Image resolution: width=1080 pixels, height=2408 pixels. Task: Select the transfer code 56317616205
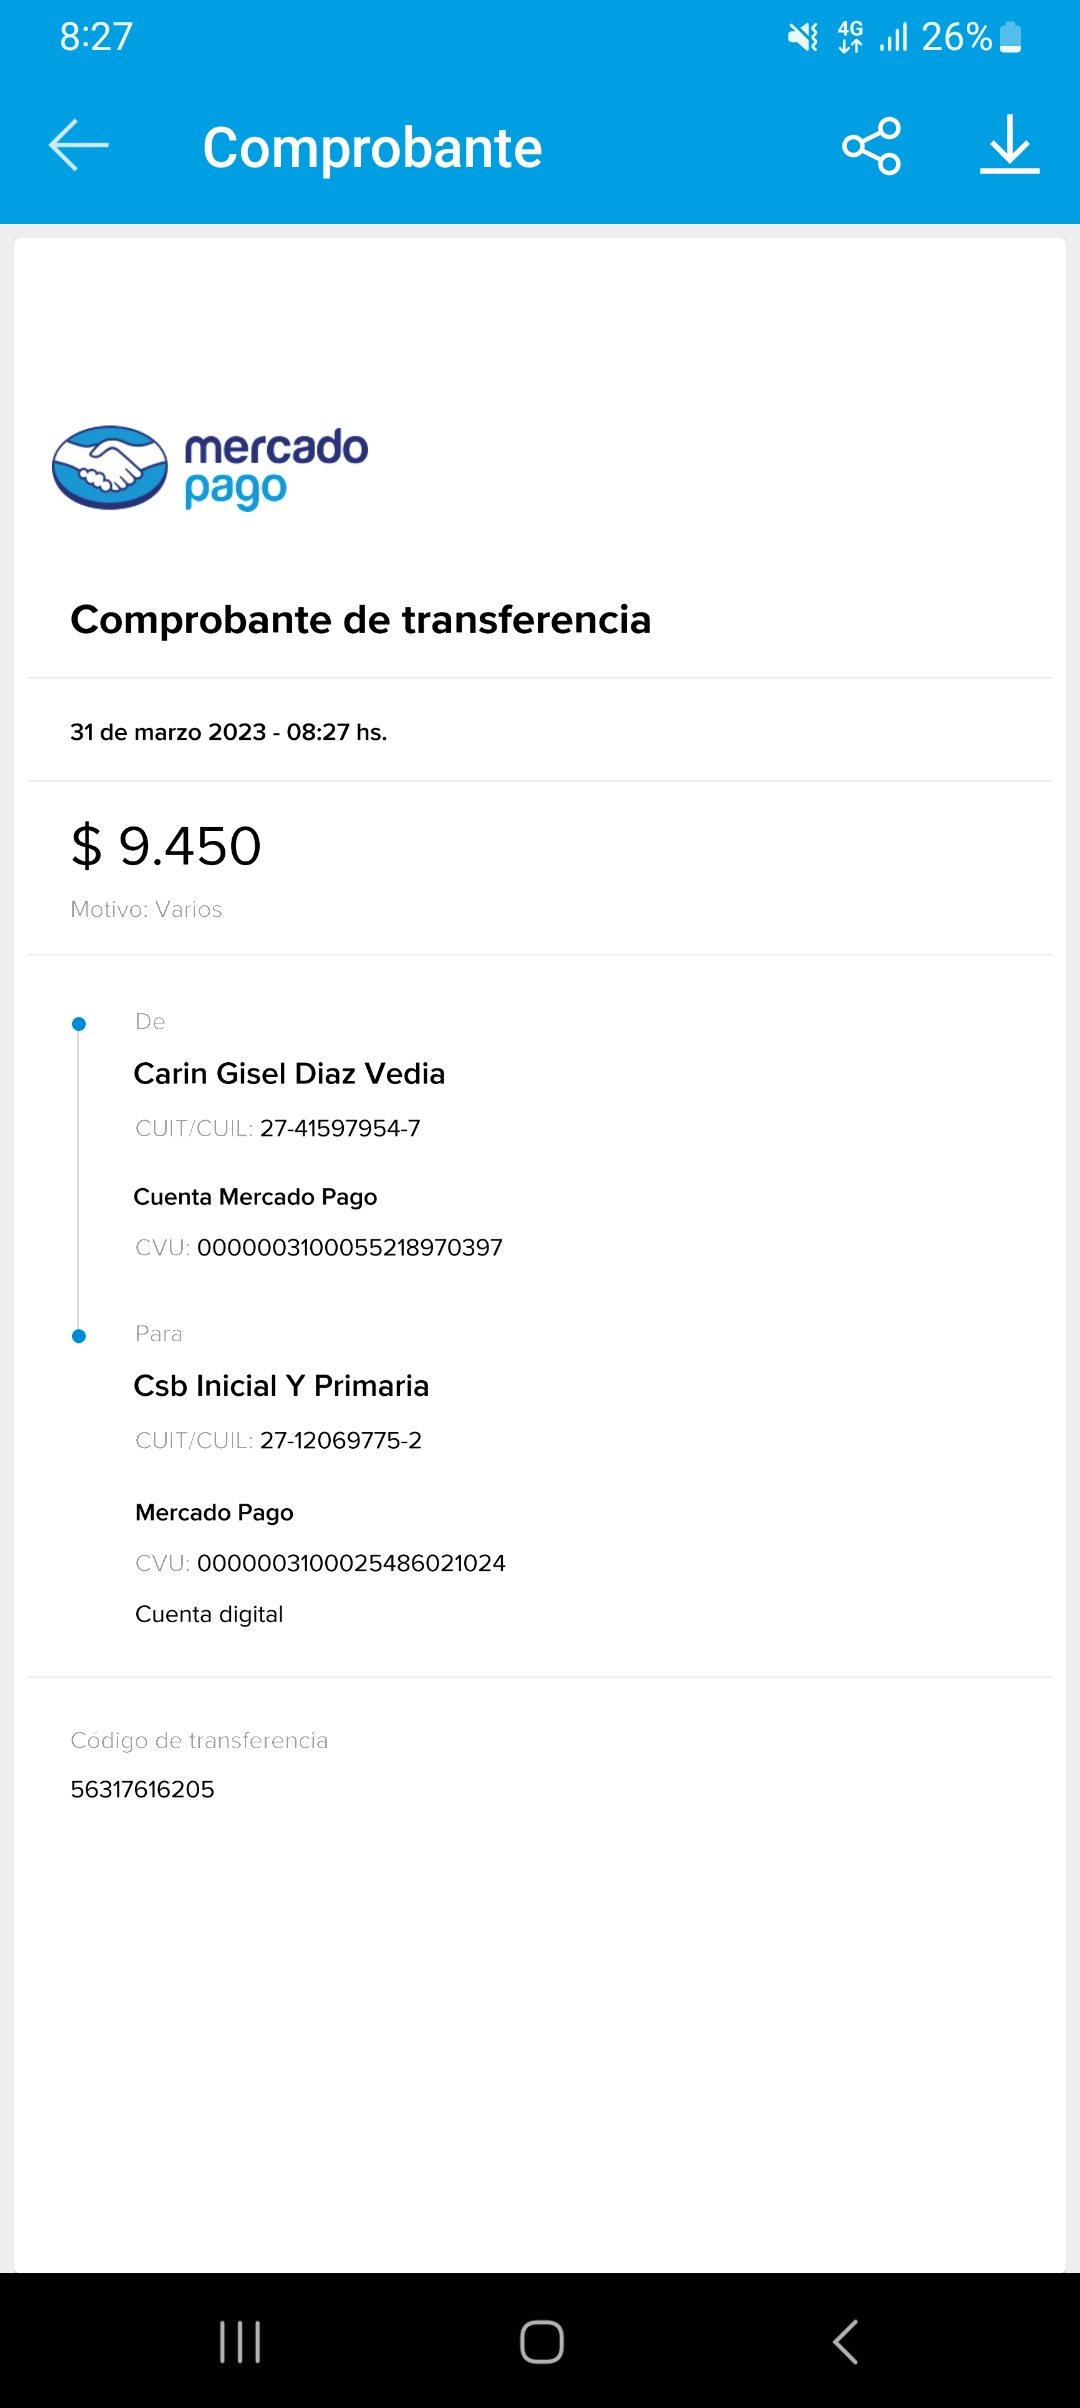(x=143, y=1789)
